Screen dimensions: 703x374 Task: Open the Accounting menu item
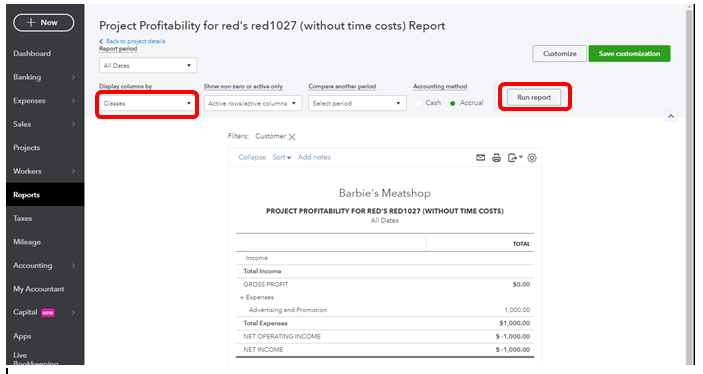(32, 265)
